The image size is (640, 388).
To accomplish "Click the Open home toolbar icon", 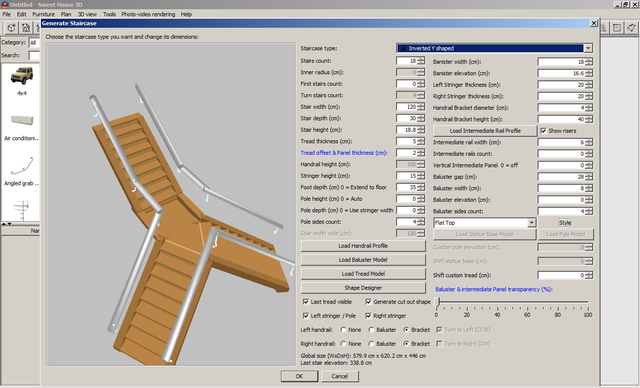I will point(26,28).
